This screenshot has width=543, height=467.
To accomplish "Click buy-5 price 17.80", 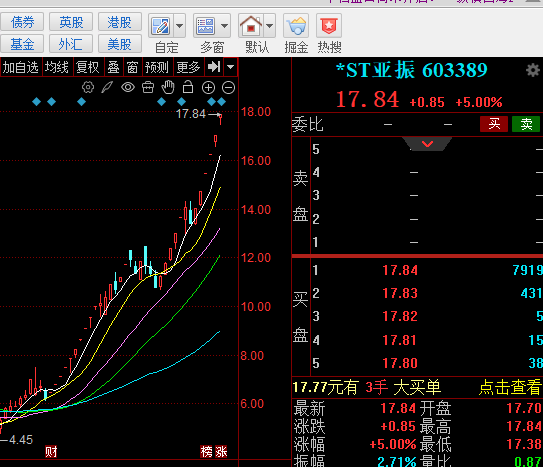I will tap(400, 363).
